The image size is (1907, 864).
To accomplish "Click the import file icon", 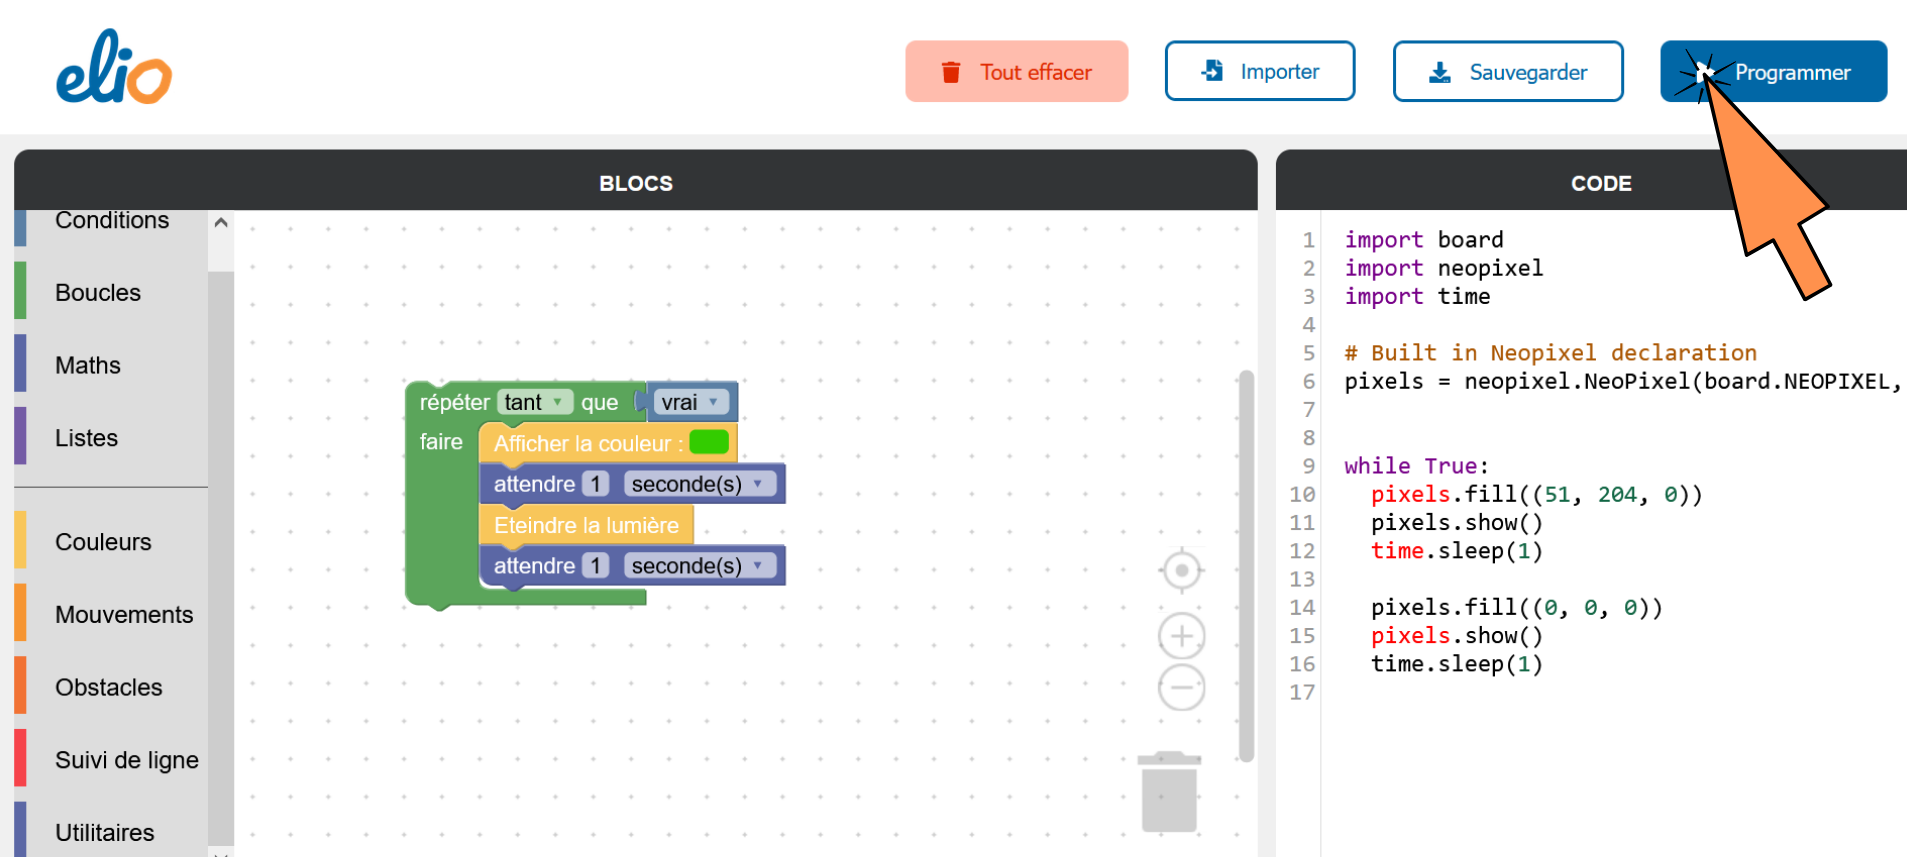I will pyautogui.click(x=1212, y=71).
